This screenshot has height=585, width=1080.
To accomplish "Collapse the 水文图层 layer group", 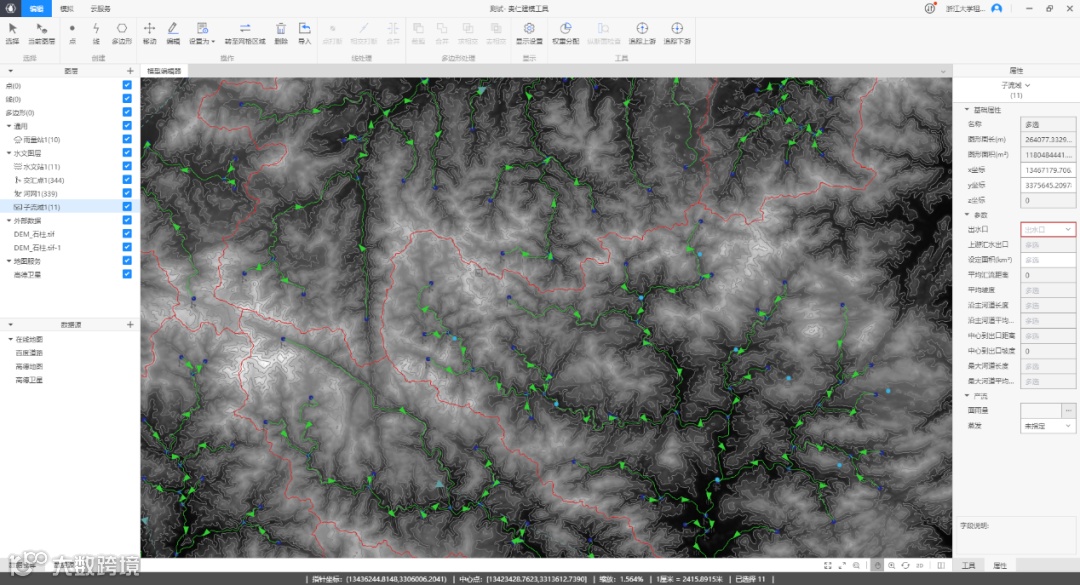I will (9, 153).
